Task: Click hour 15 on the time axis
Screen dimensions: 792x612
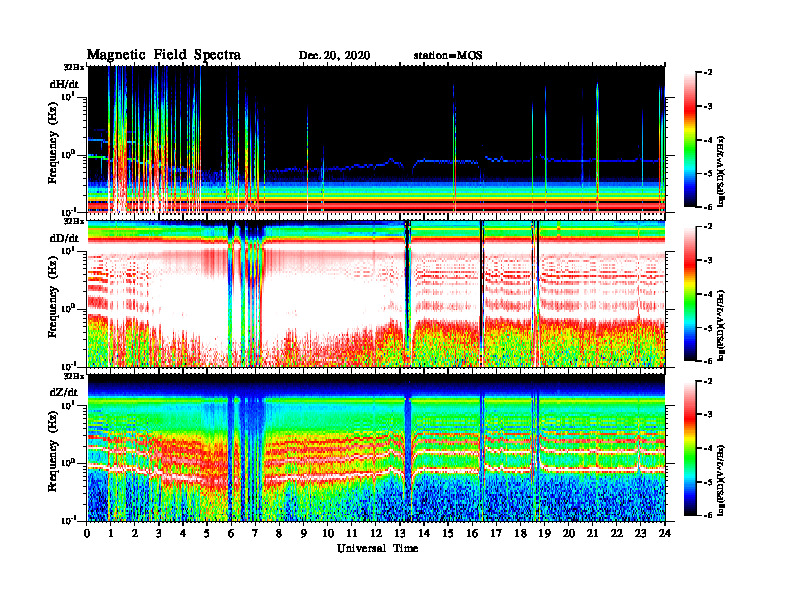Action: pos(448,534)
